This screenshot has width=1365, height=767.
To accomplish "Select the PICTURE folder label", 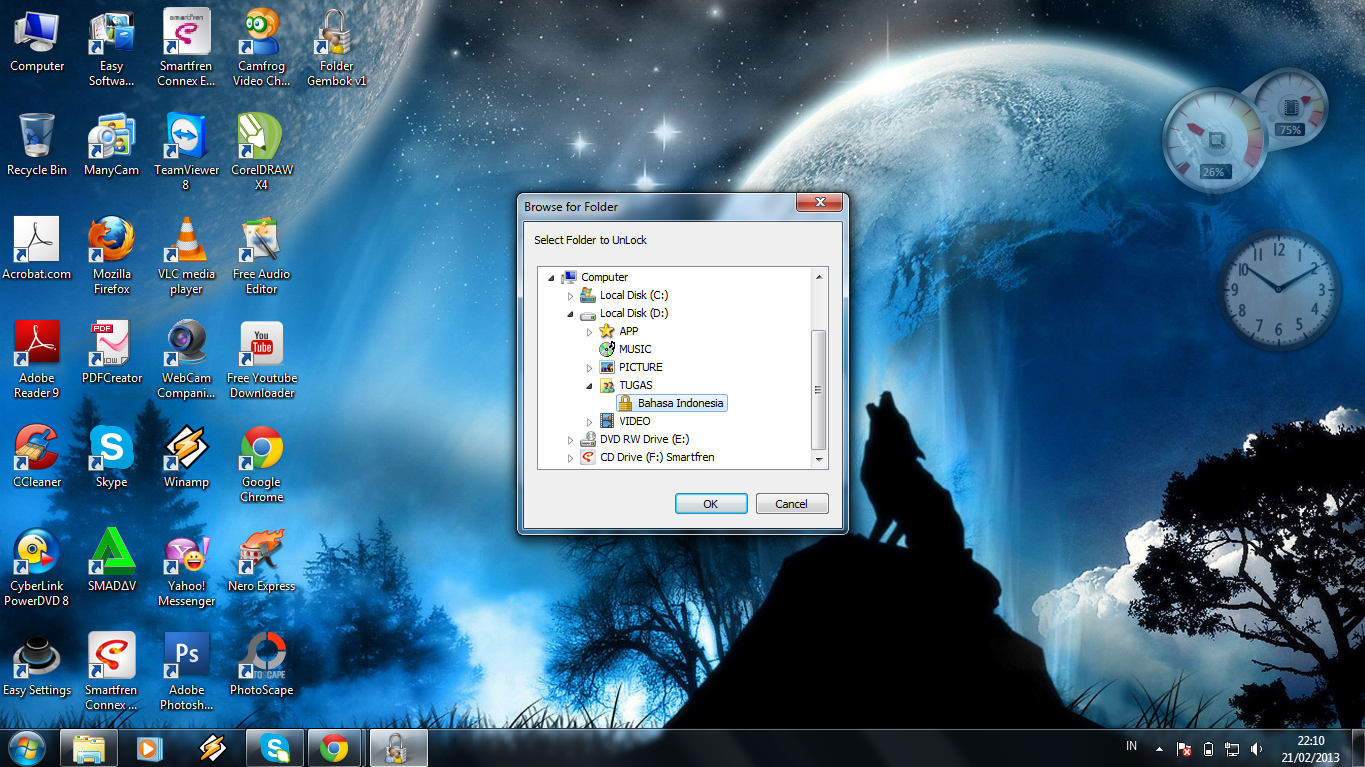I will coord(641,367).
